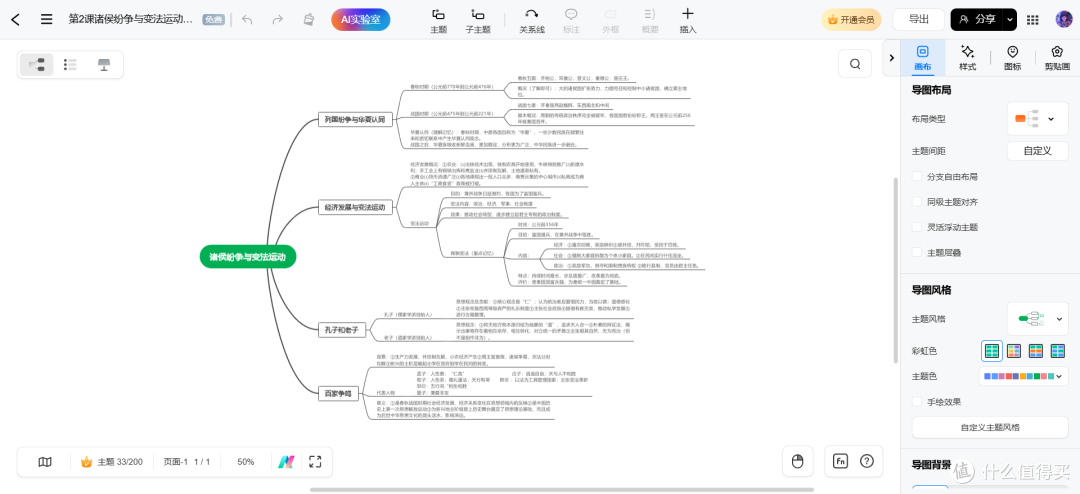Open the 插入 (insert) plus menu
Viewport: 1080px width, 494px height.
coord(687,19)
